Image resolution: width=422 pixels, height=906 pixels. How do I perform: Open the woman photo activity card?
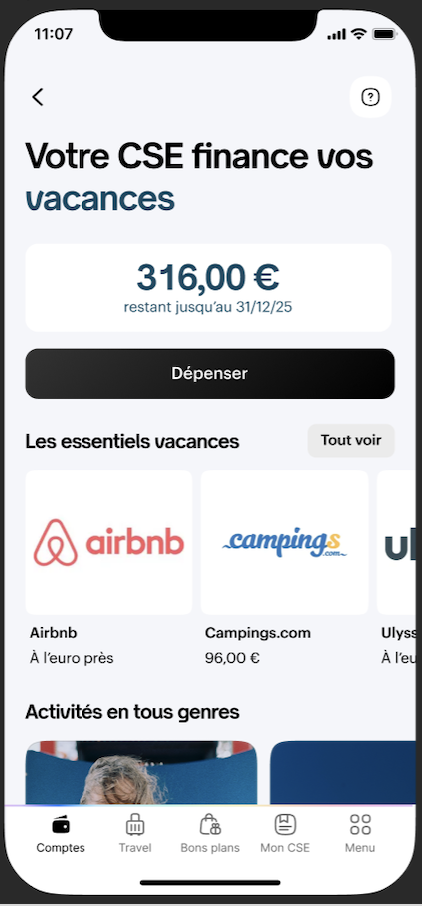142,773
